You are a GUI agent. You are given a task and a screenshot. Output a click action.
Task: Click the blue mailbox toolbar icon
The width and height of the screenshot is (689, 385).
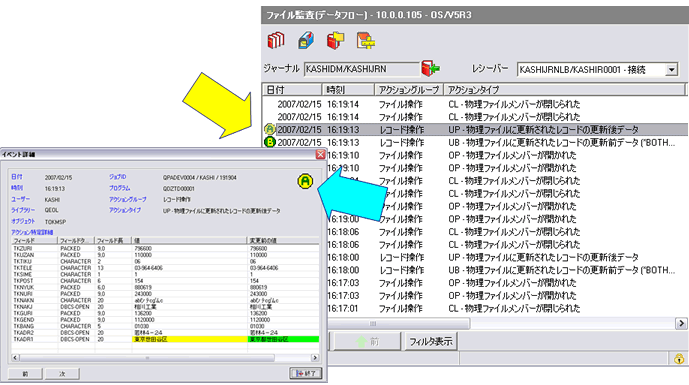click(x=306, y=40)
